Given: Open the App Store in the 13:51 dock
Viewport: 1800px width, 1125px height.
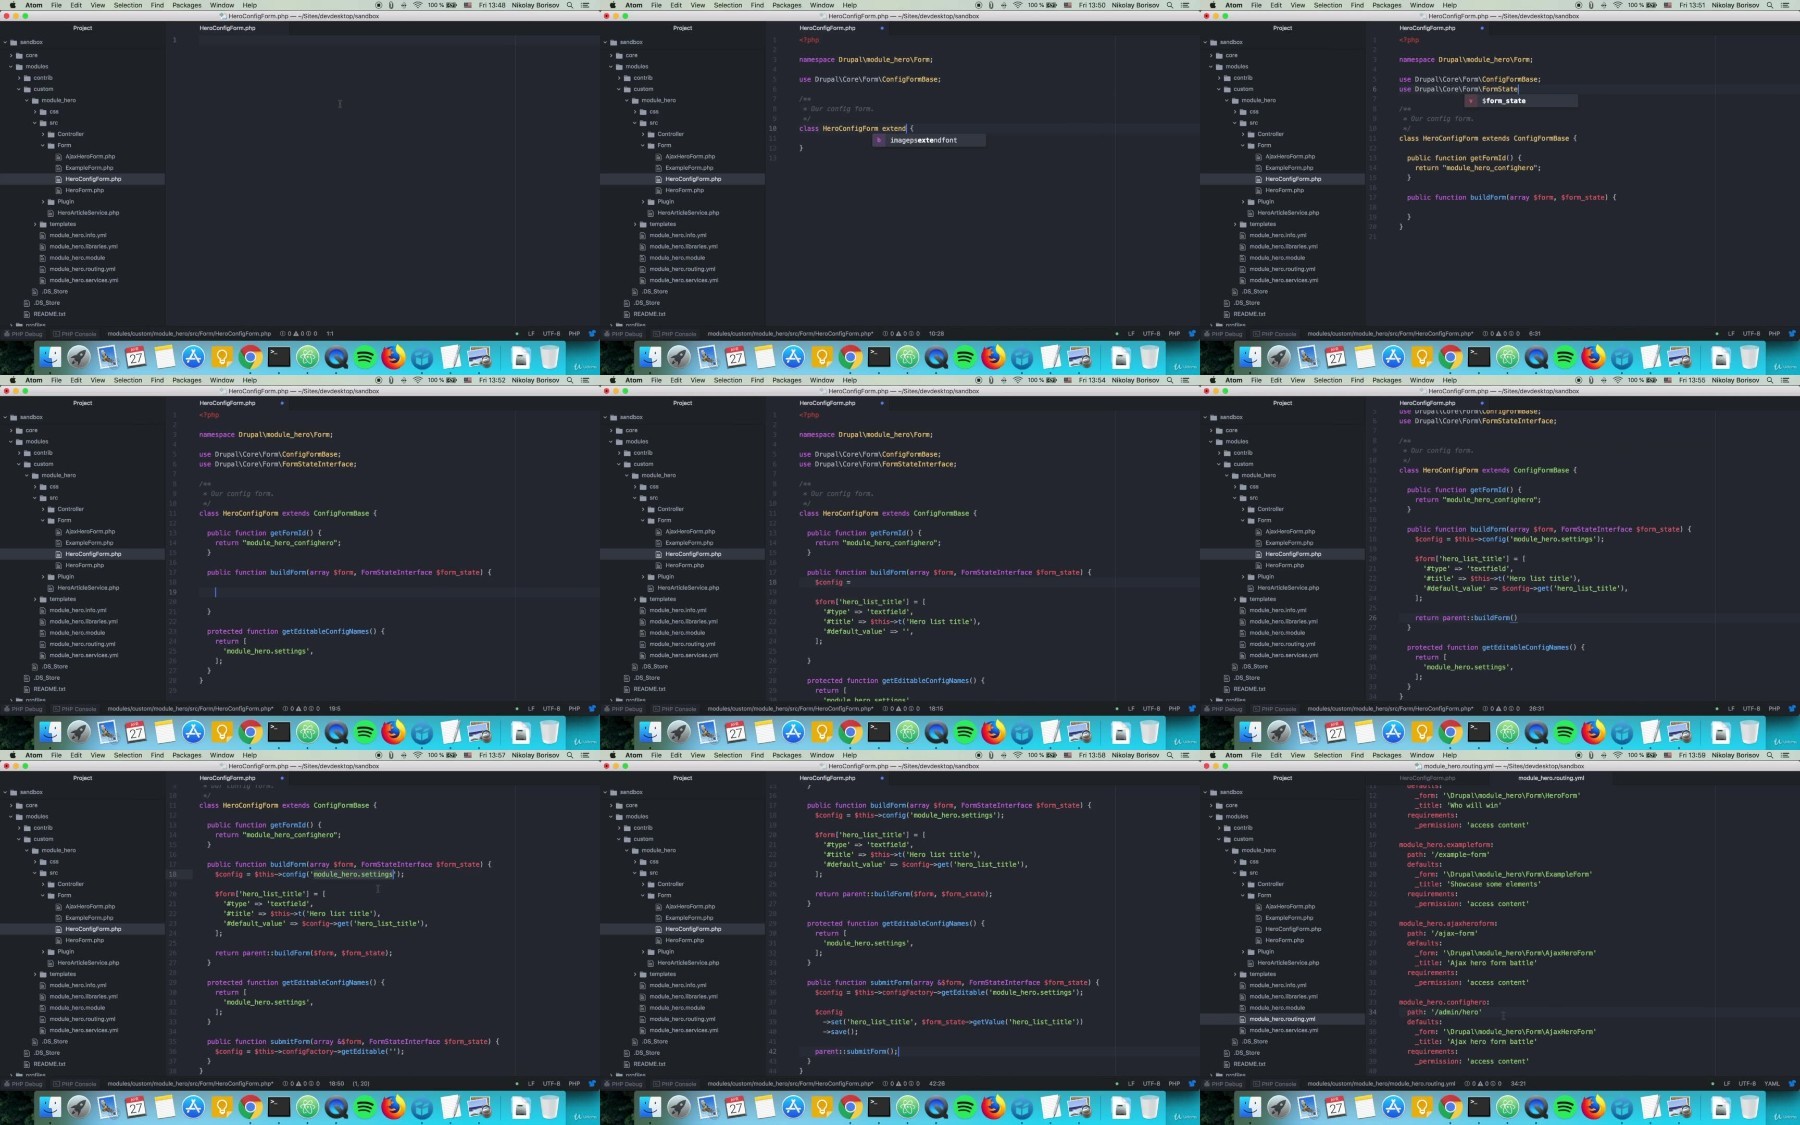Looking at the screenshot, I should pos(1393,357).
